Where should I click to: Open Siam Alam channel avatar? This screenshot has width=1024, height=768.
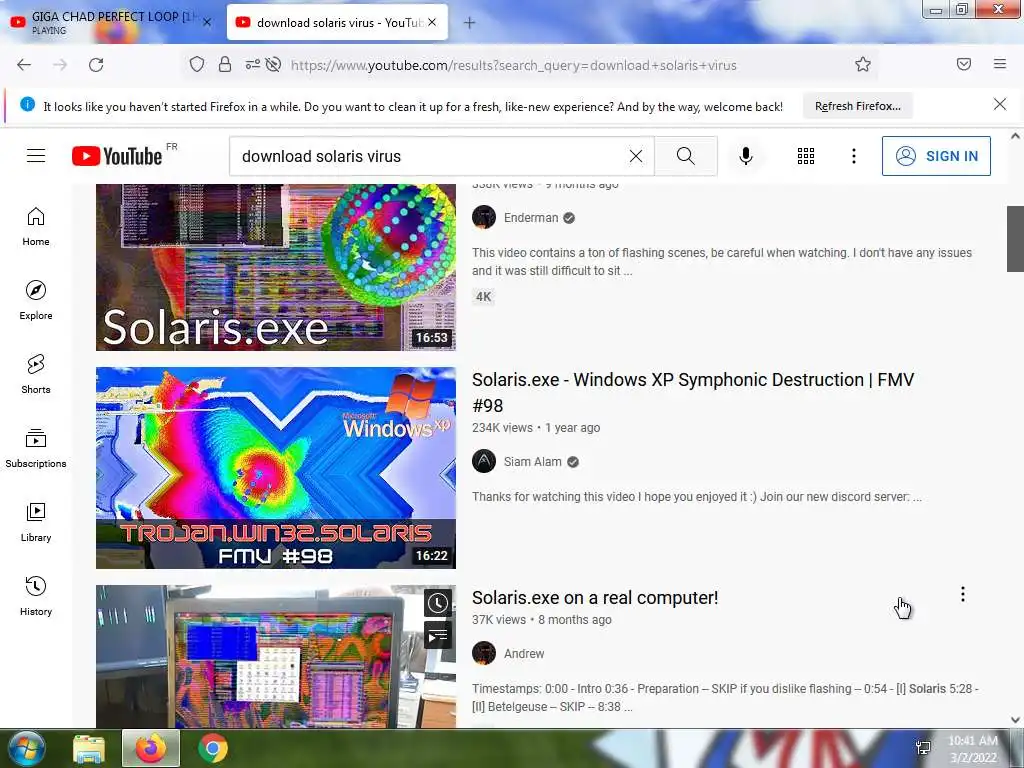click(x=484, y=461)
